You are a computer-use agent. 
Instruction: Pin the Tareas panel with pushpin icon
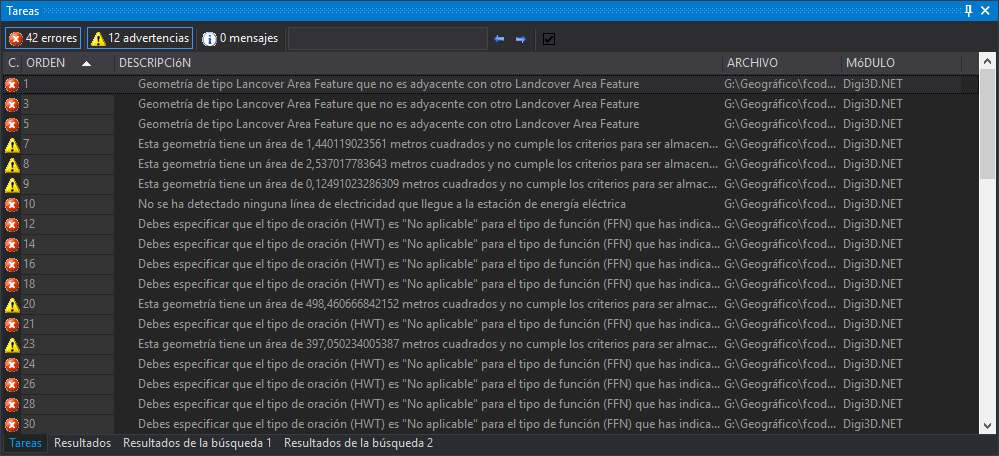click(x=968, y=10)
